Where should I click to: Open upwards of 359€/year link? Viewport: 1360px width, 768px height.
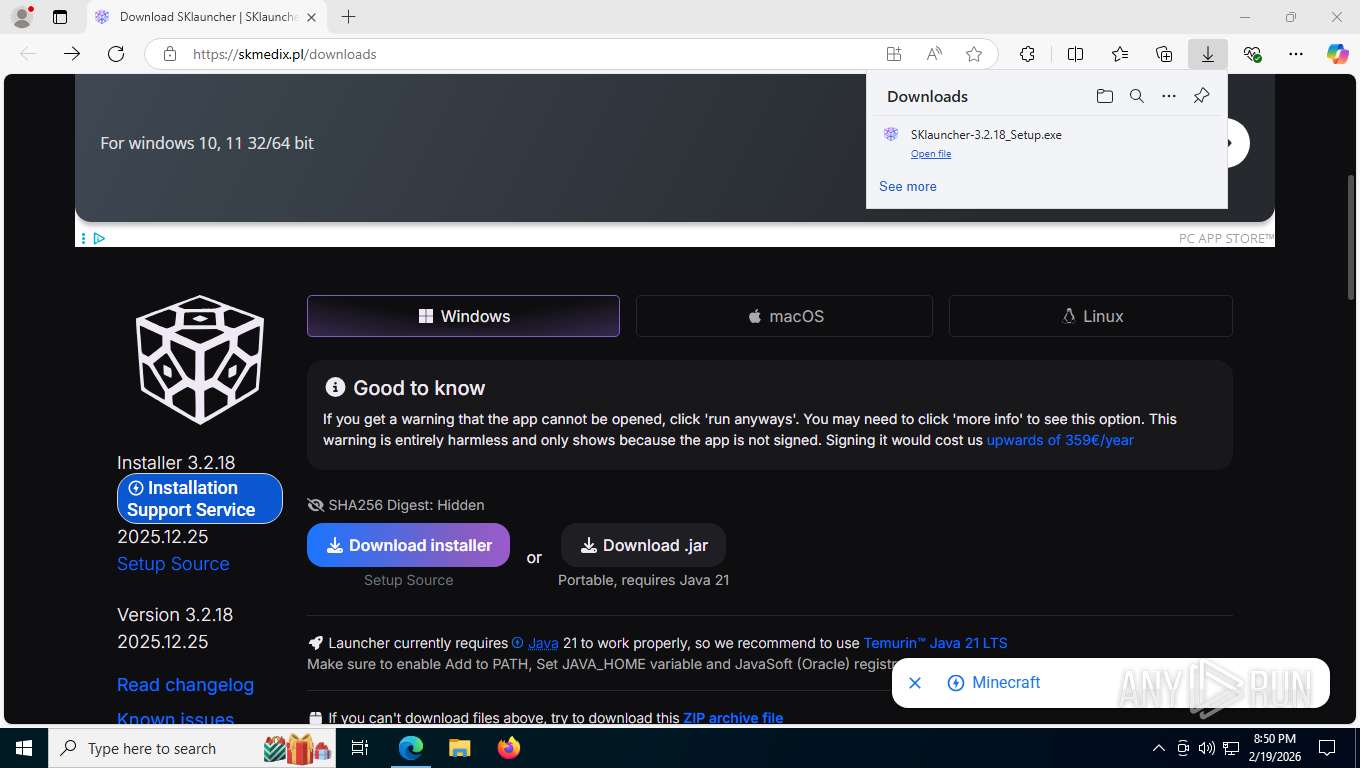1060,440
